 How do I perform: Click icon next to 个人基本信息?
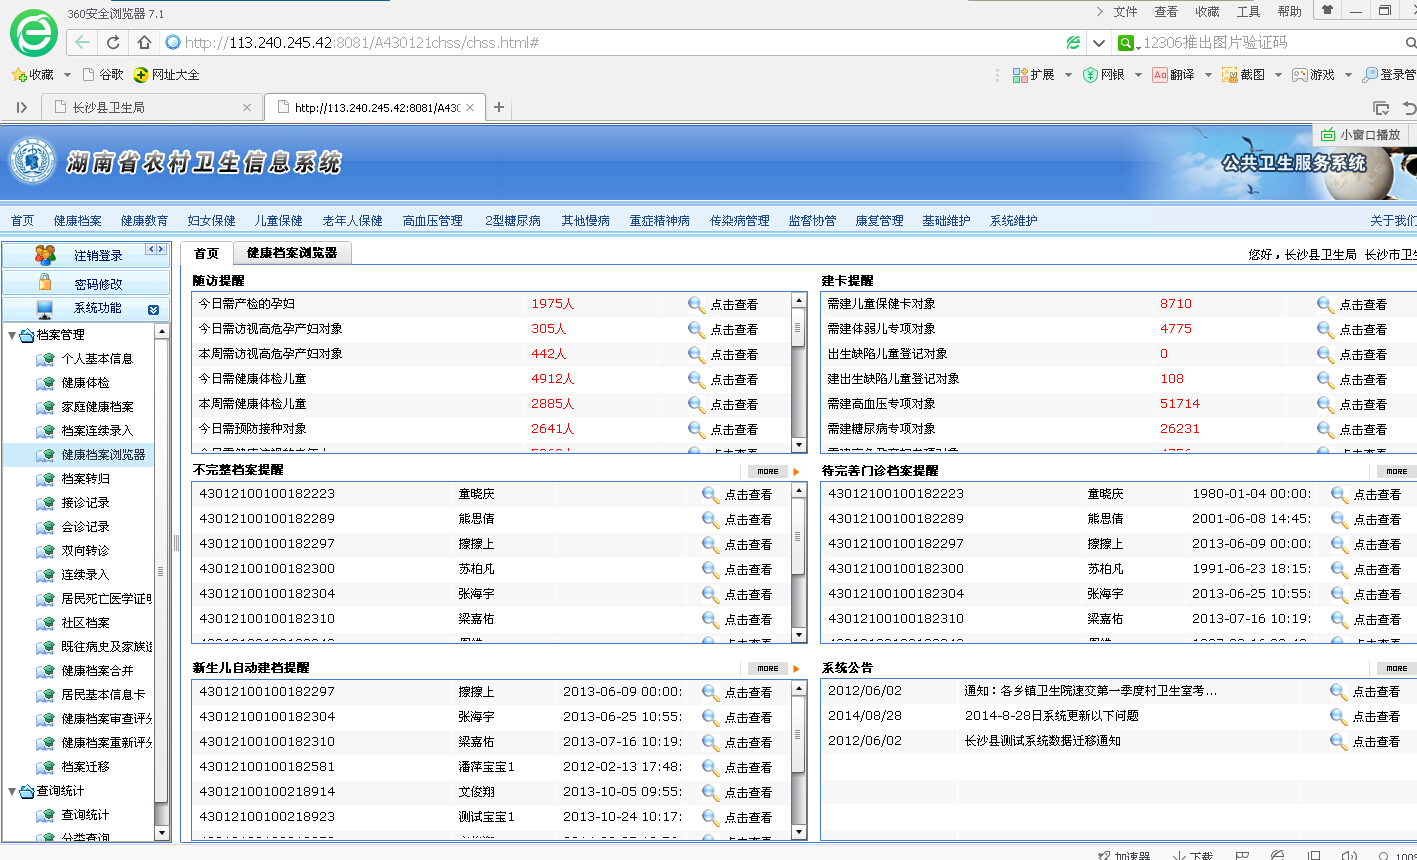pyautogui.click(x=45, y=359)
